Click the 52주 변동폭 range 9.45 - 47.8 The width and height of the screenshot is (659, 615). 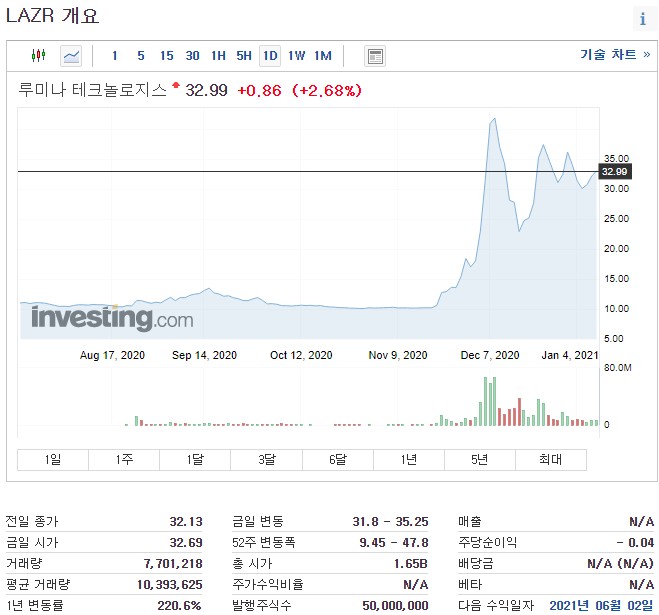(x=394, y=543)
